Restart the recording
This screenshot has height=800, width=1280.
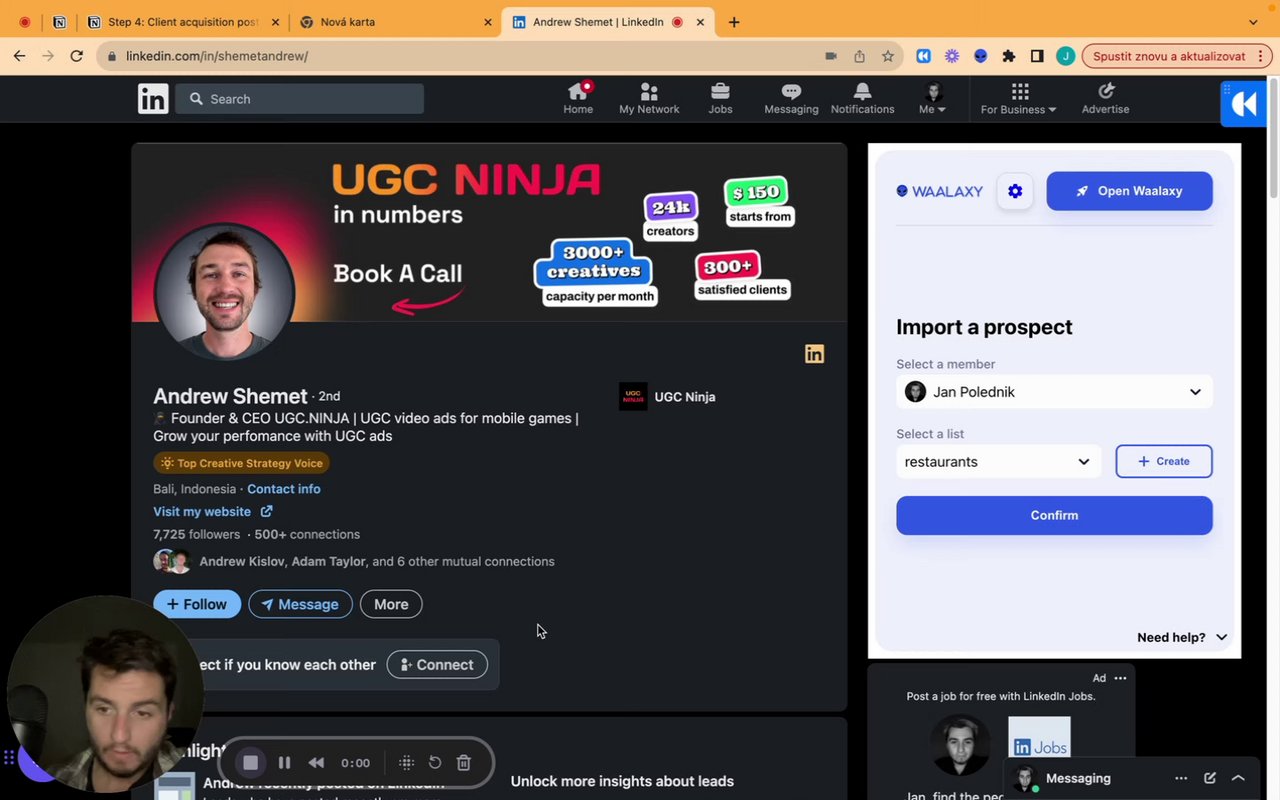tap(435, 763)
